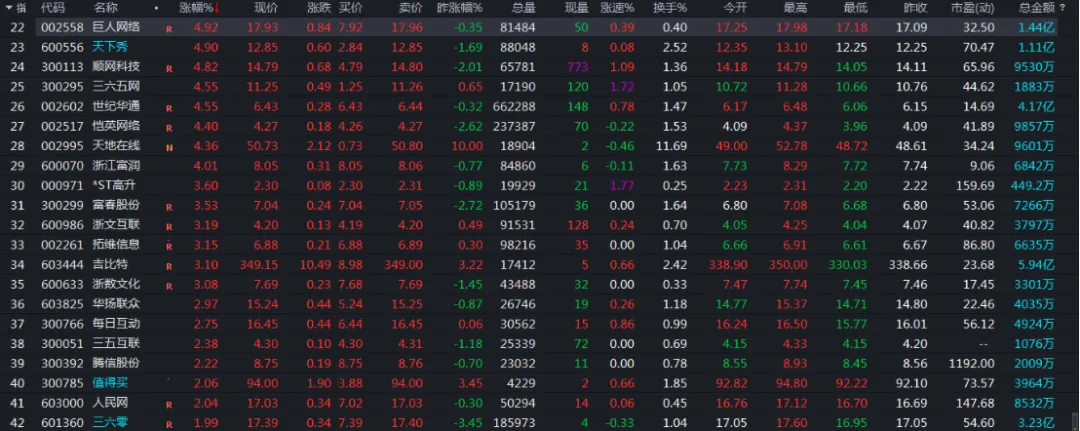
Task: Sort by the 买价 column header
Action: [x=351, y=8]
